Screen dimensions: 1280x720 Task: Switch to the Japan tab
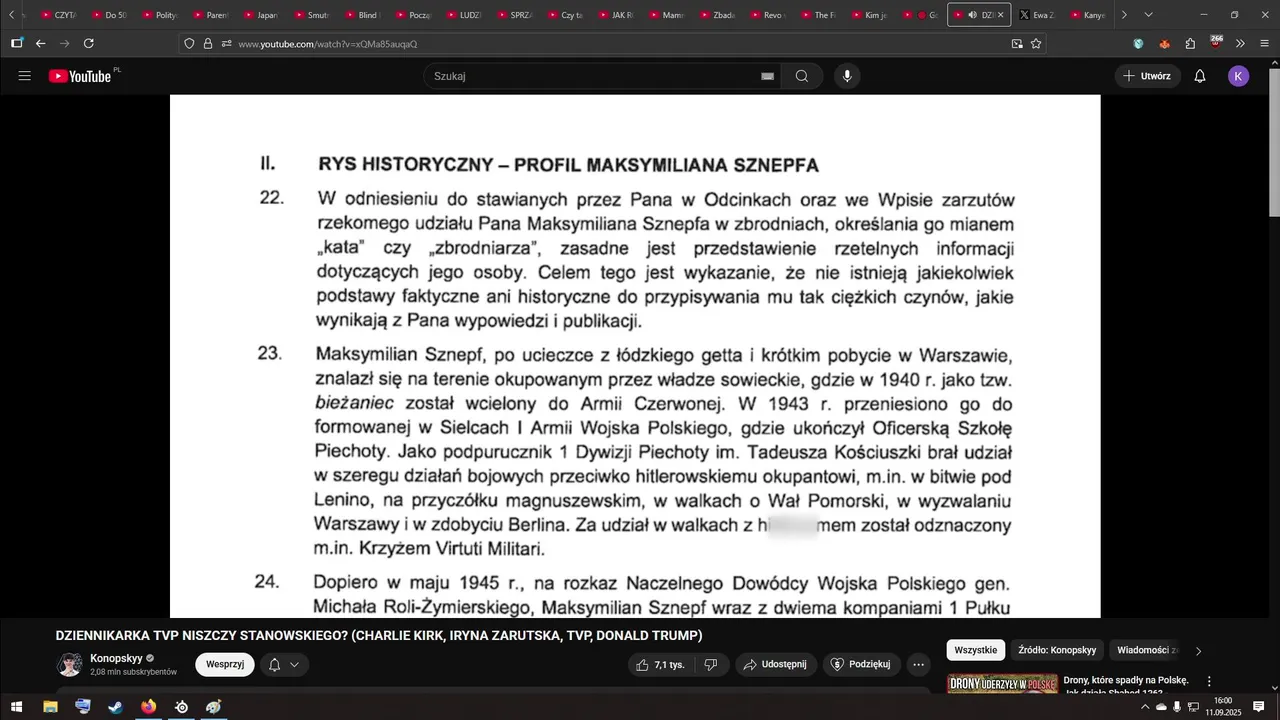[260, 15]
